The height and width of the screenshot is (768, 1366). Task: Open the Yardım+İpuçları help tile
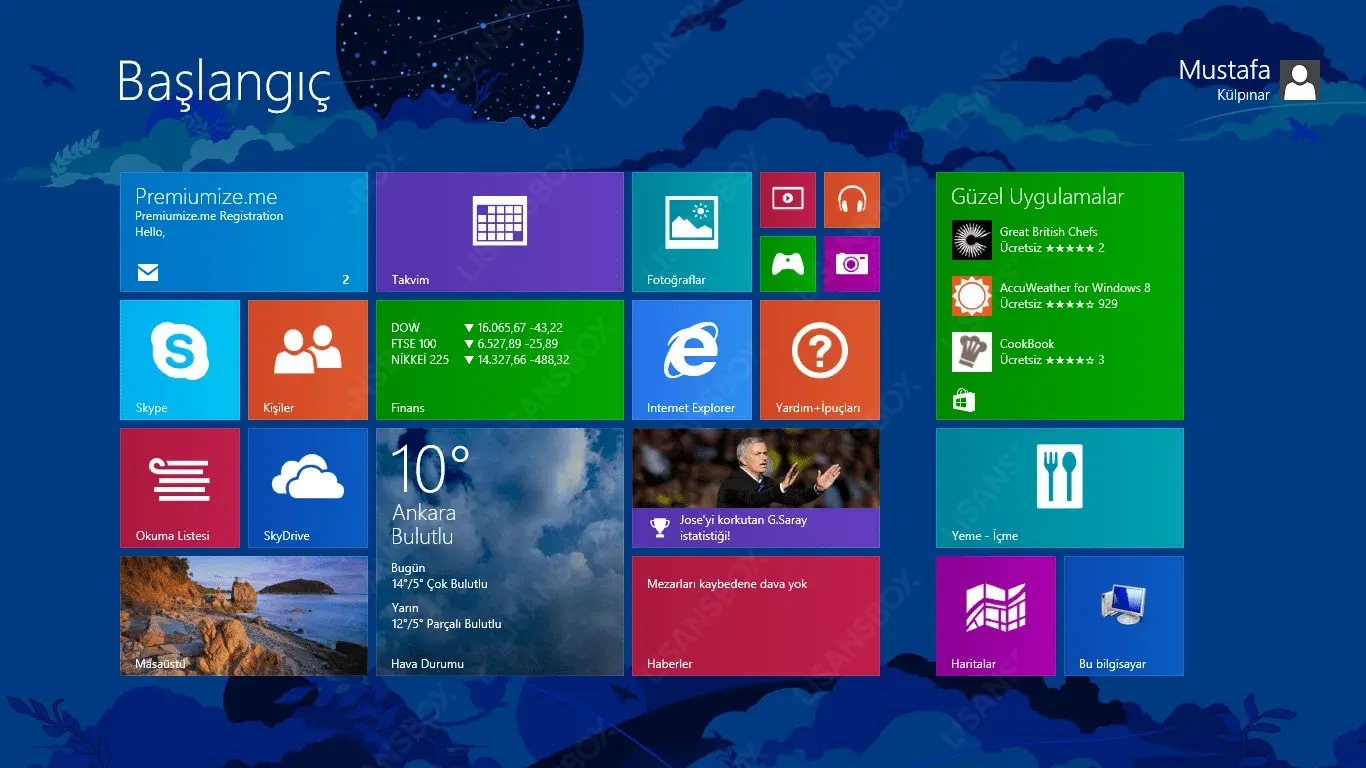(x=820, y=360)
